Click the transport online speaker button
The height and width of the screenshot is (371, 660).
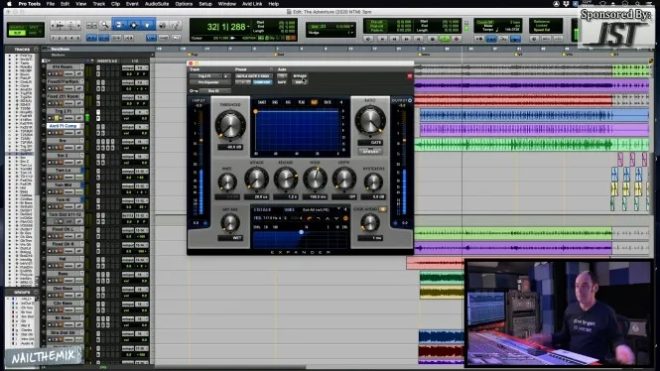369,39
